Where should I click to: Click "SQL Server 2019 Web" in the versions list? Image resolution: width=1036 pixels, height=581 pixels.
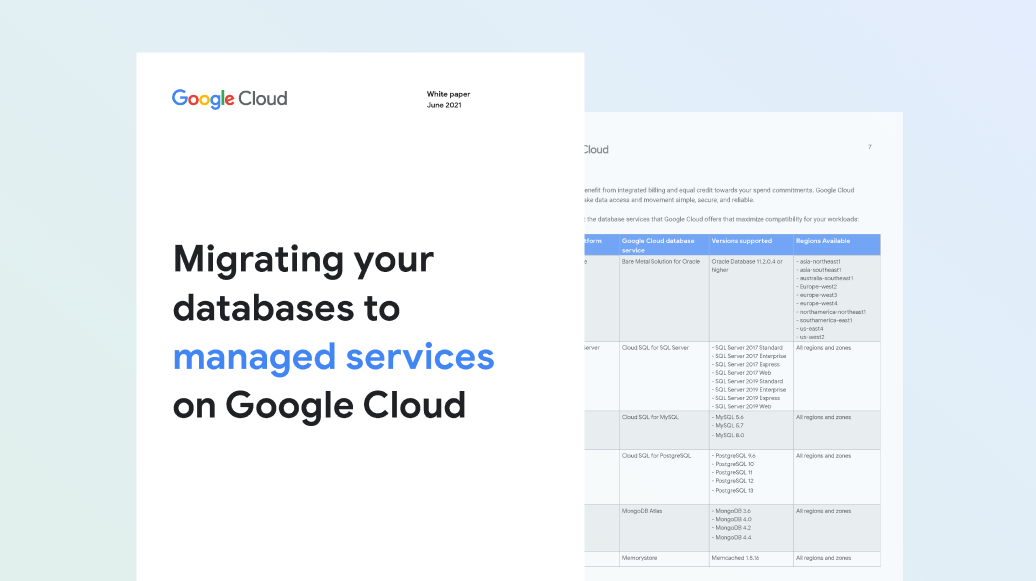tap(741, 407)
